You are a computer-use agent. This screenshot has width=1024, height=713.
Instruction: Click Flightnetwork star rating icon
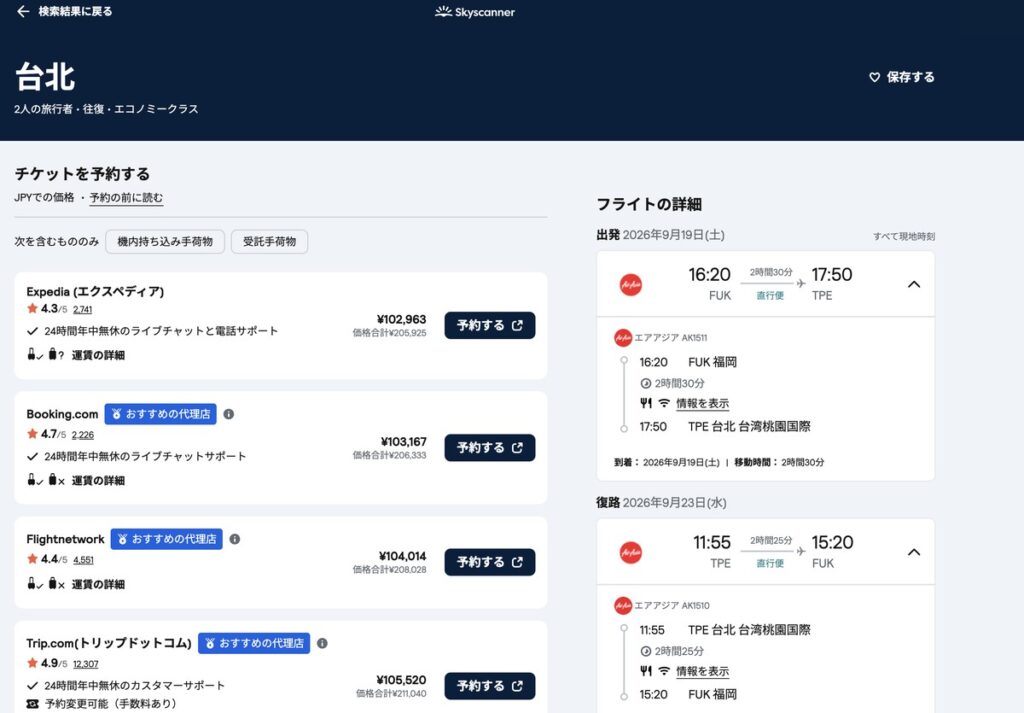(32, 559)
